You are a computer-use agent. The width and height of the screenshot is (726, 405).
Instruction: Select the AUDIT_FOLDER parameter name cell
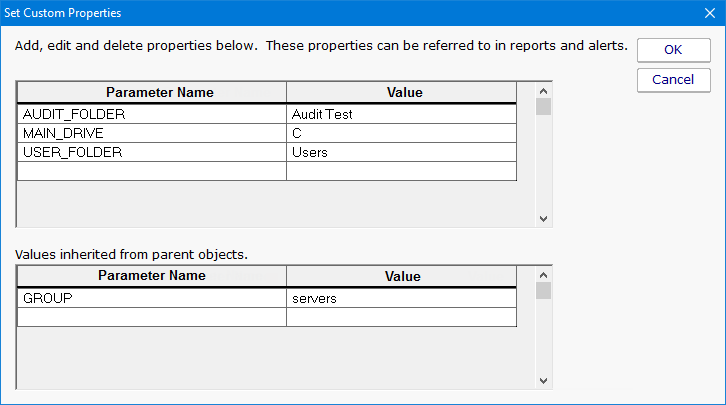pyautogui.click(x=152, y=114)
